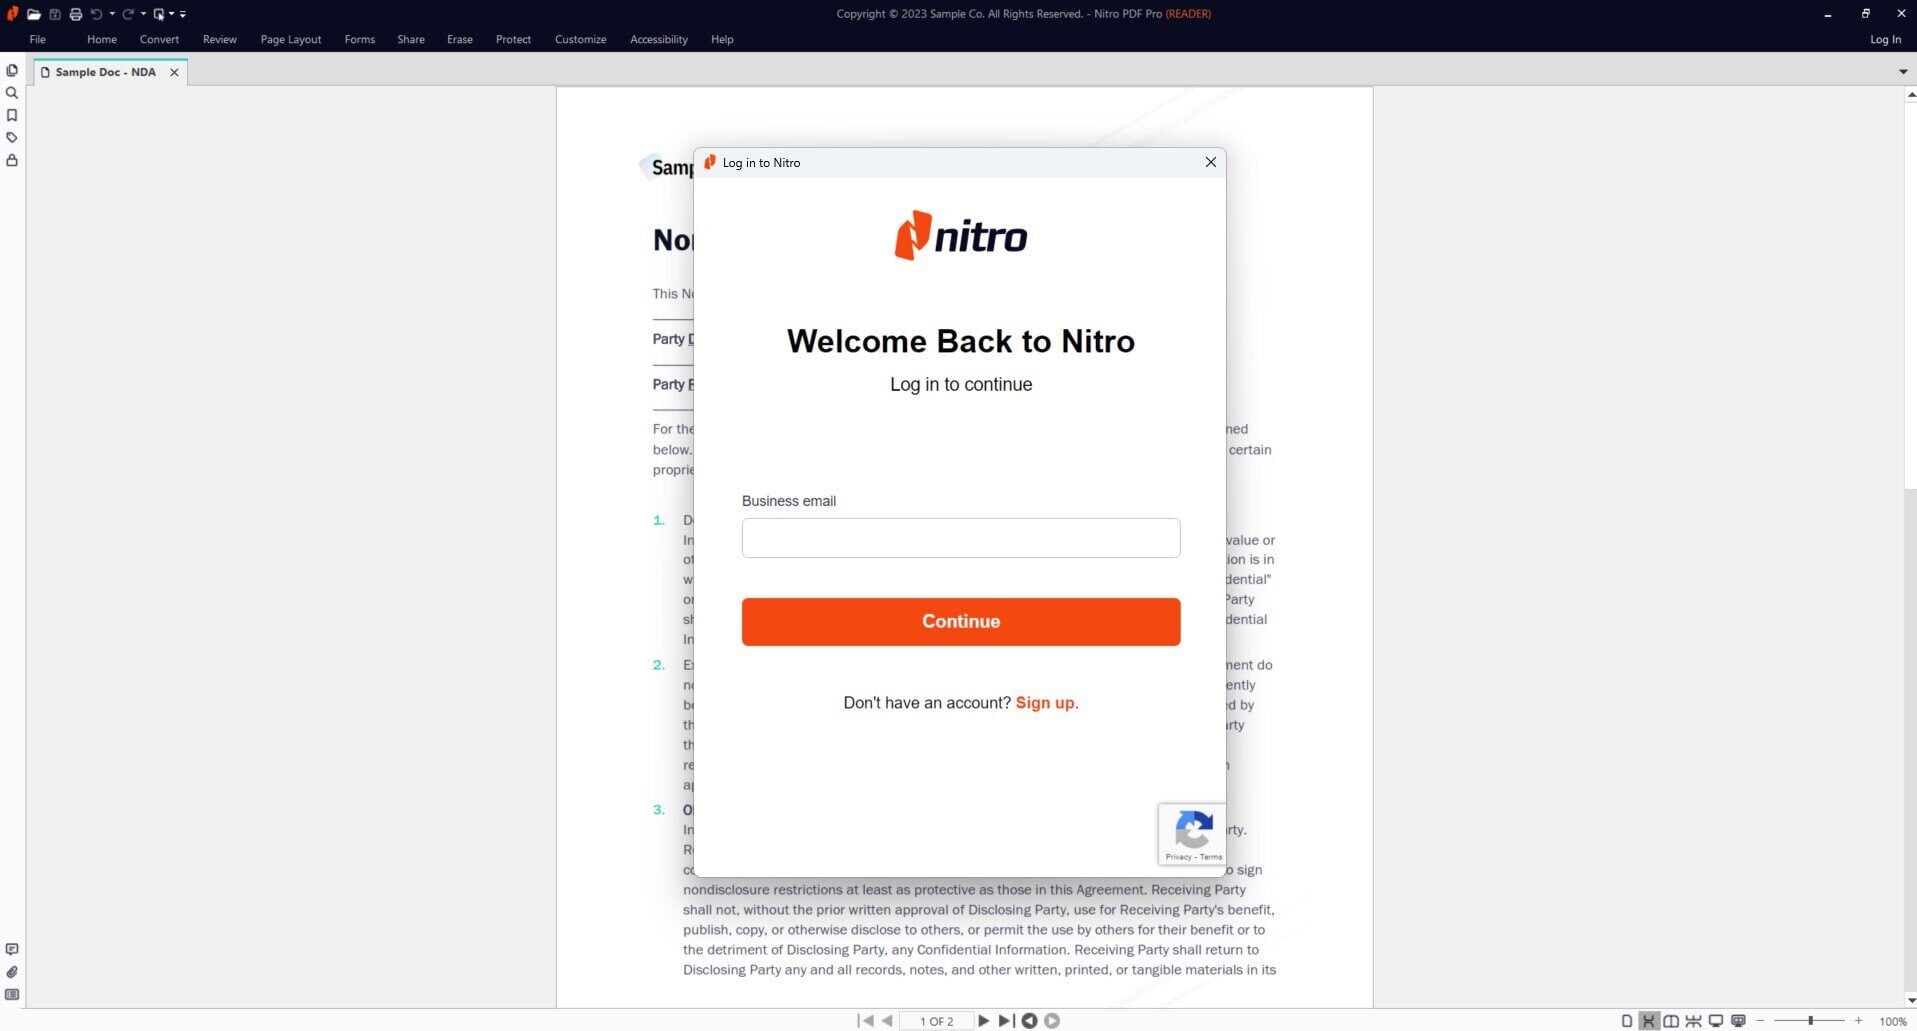Click the zoom out minus button

click(x=1761, y=1021)
